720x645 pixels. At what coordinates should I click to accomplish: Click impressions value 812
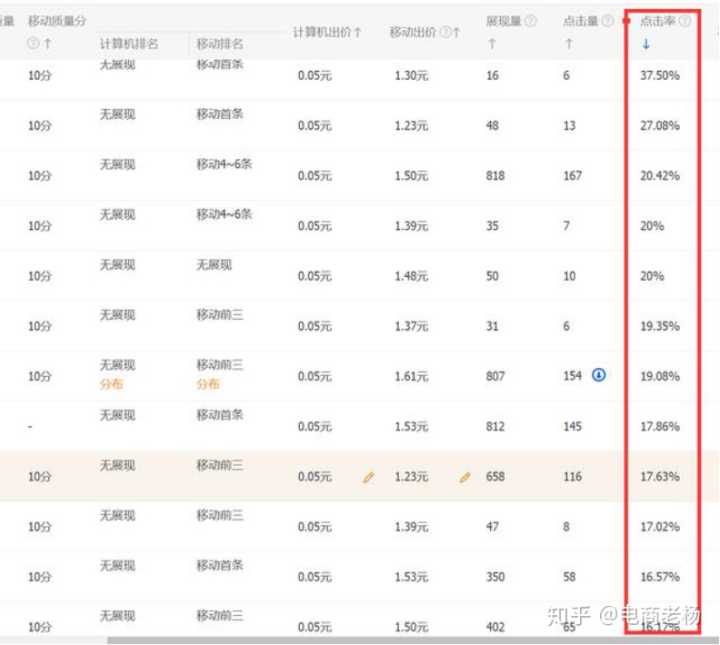click(x=495, y=426)
